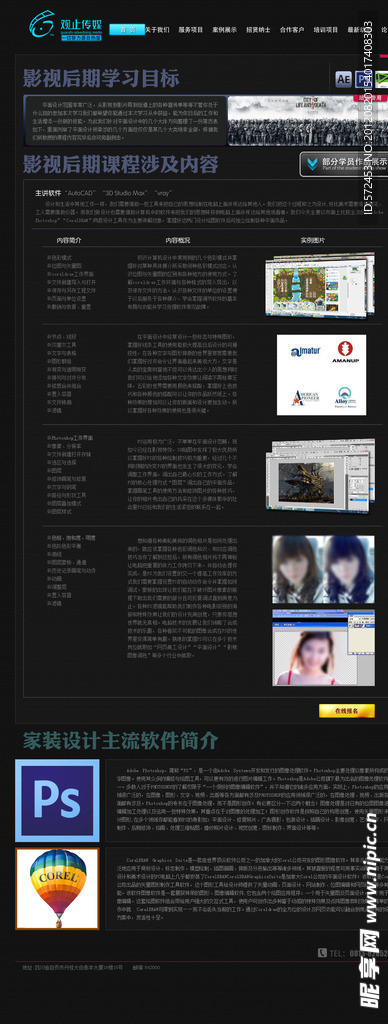Click list item coreldraw工作界面
This screenshot has width=388, height=1024.
click(x=70, y=274)
